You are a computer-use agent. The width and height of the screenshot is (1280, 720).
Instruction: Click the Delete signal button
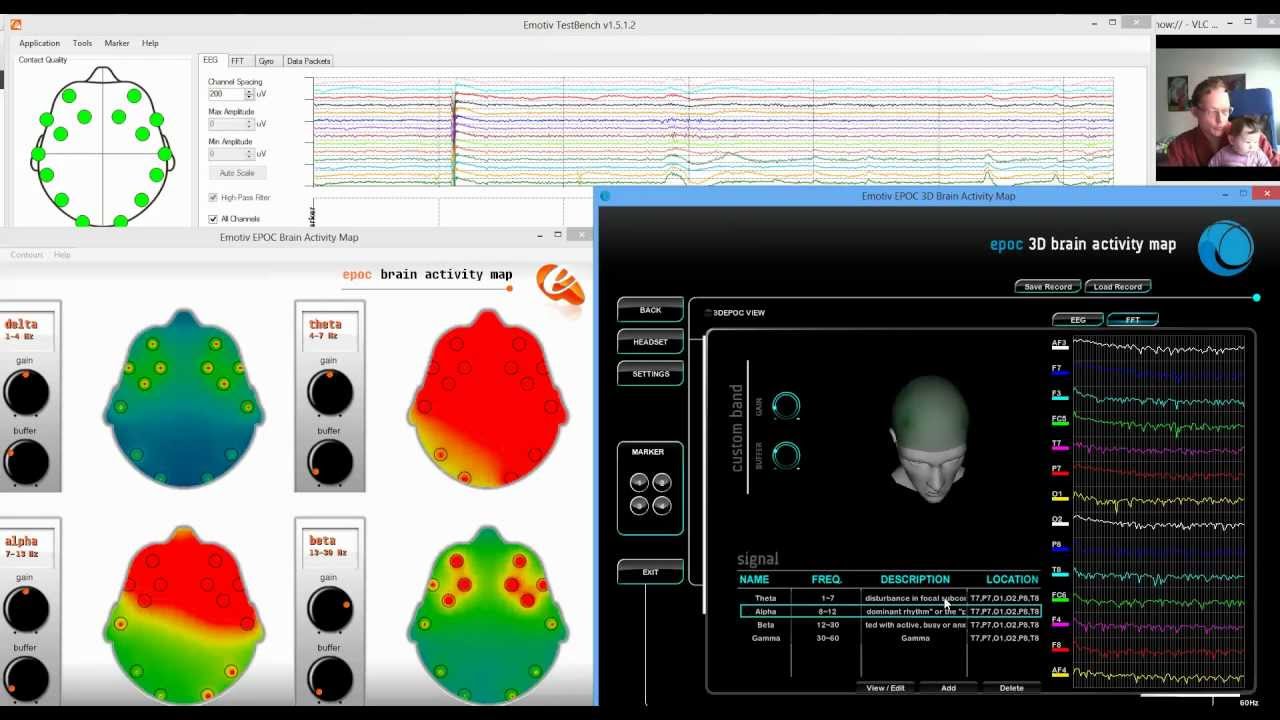pyautogui.click(x=1011, y=688)
